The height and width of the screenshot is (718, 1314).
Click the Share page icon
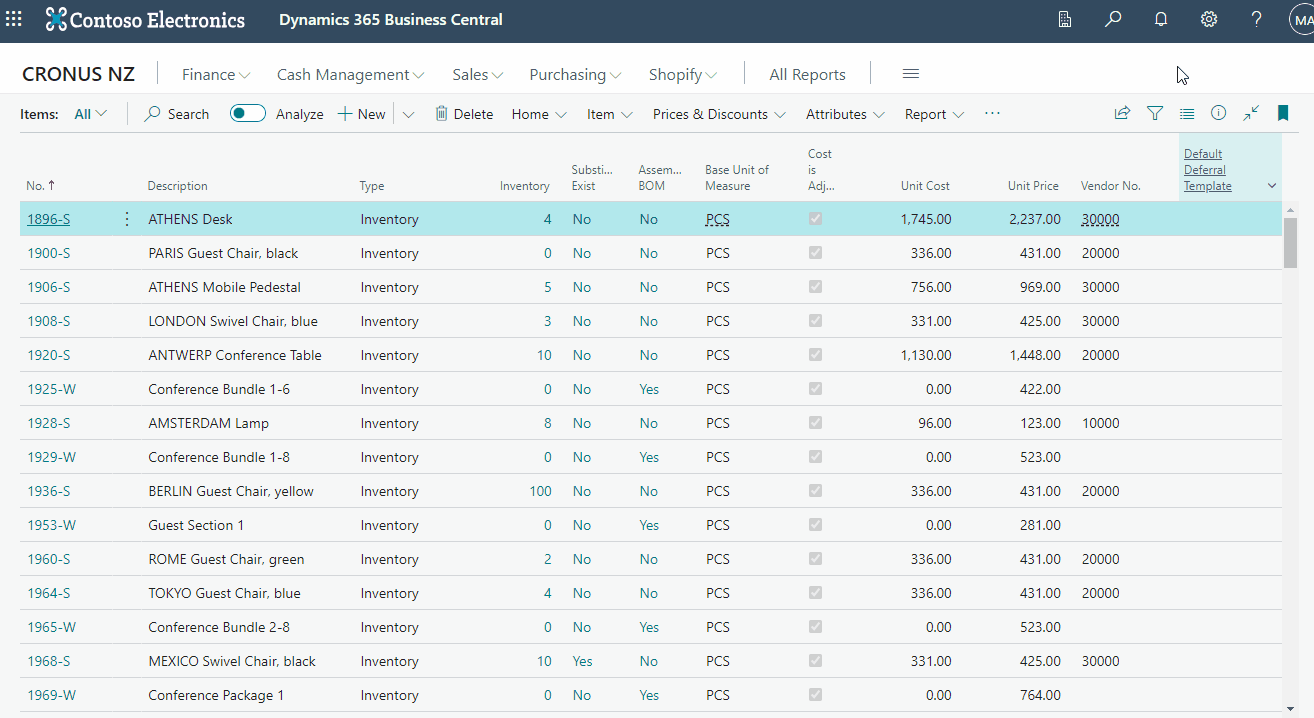click(x=1122, y=113)
